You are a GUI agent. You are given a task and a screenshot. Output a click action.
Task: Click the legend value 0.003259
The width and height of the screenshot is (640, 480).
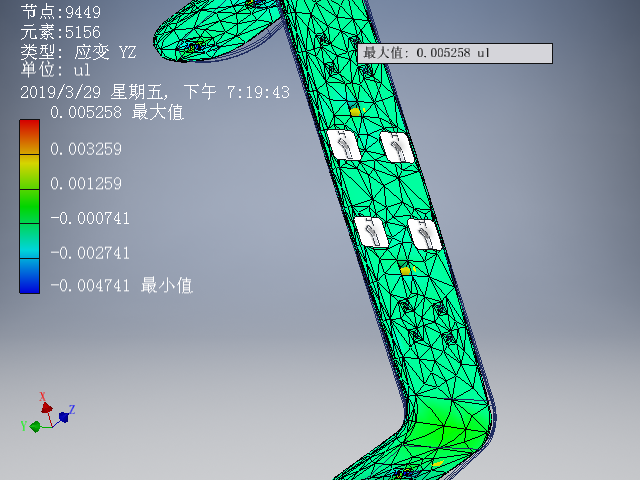point(86,149)
